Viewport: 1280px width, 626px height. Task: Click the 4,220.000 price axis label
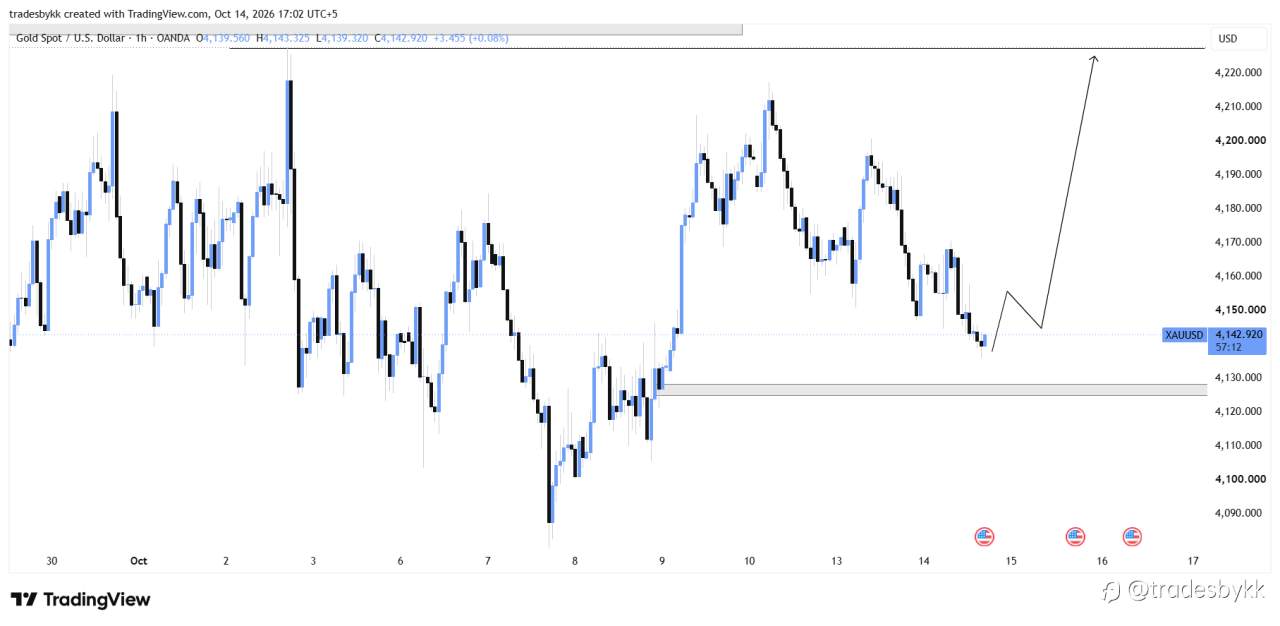(1238, 73)
